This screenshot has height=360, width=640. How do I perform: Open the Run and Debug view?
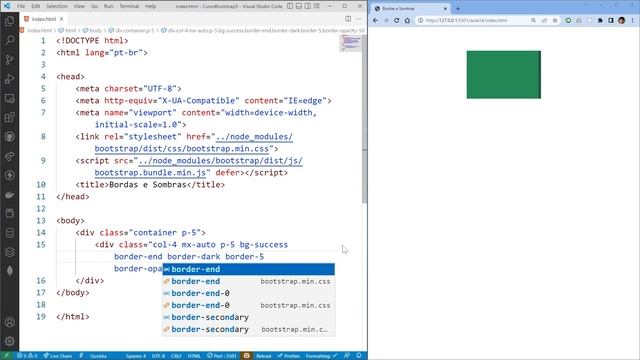point(9,79)
